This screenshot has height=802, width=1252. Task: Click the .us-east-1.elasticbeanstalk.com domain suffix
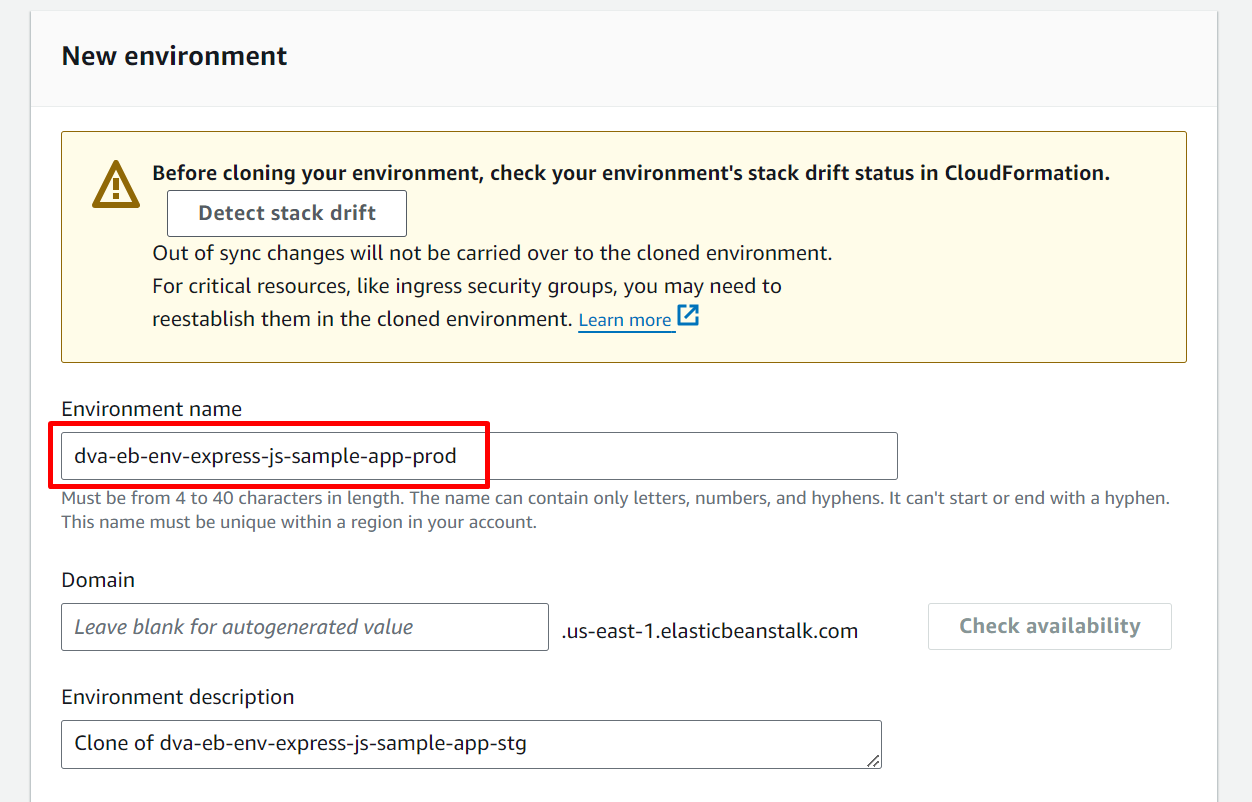point(709,631)
